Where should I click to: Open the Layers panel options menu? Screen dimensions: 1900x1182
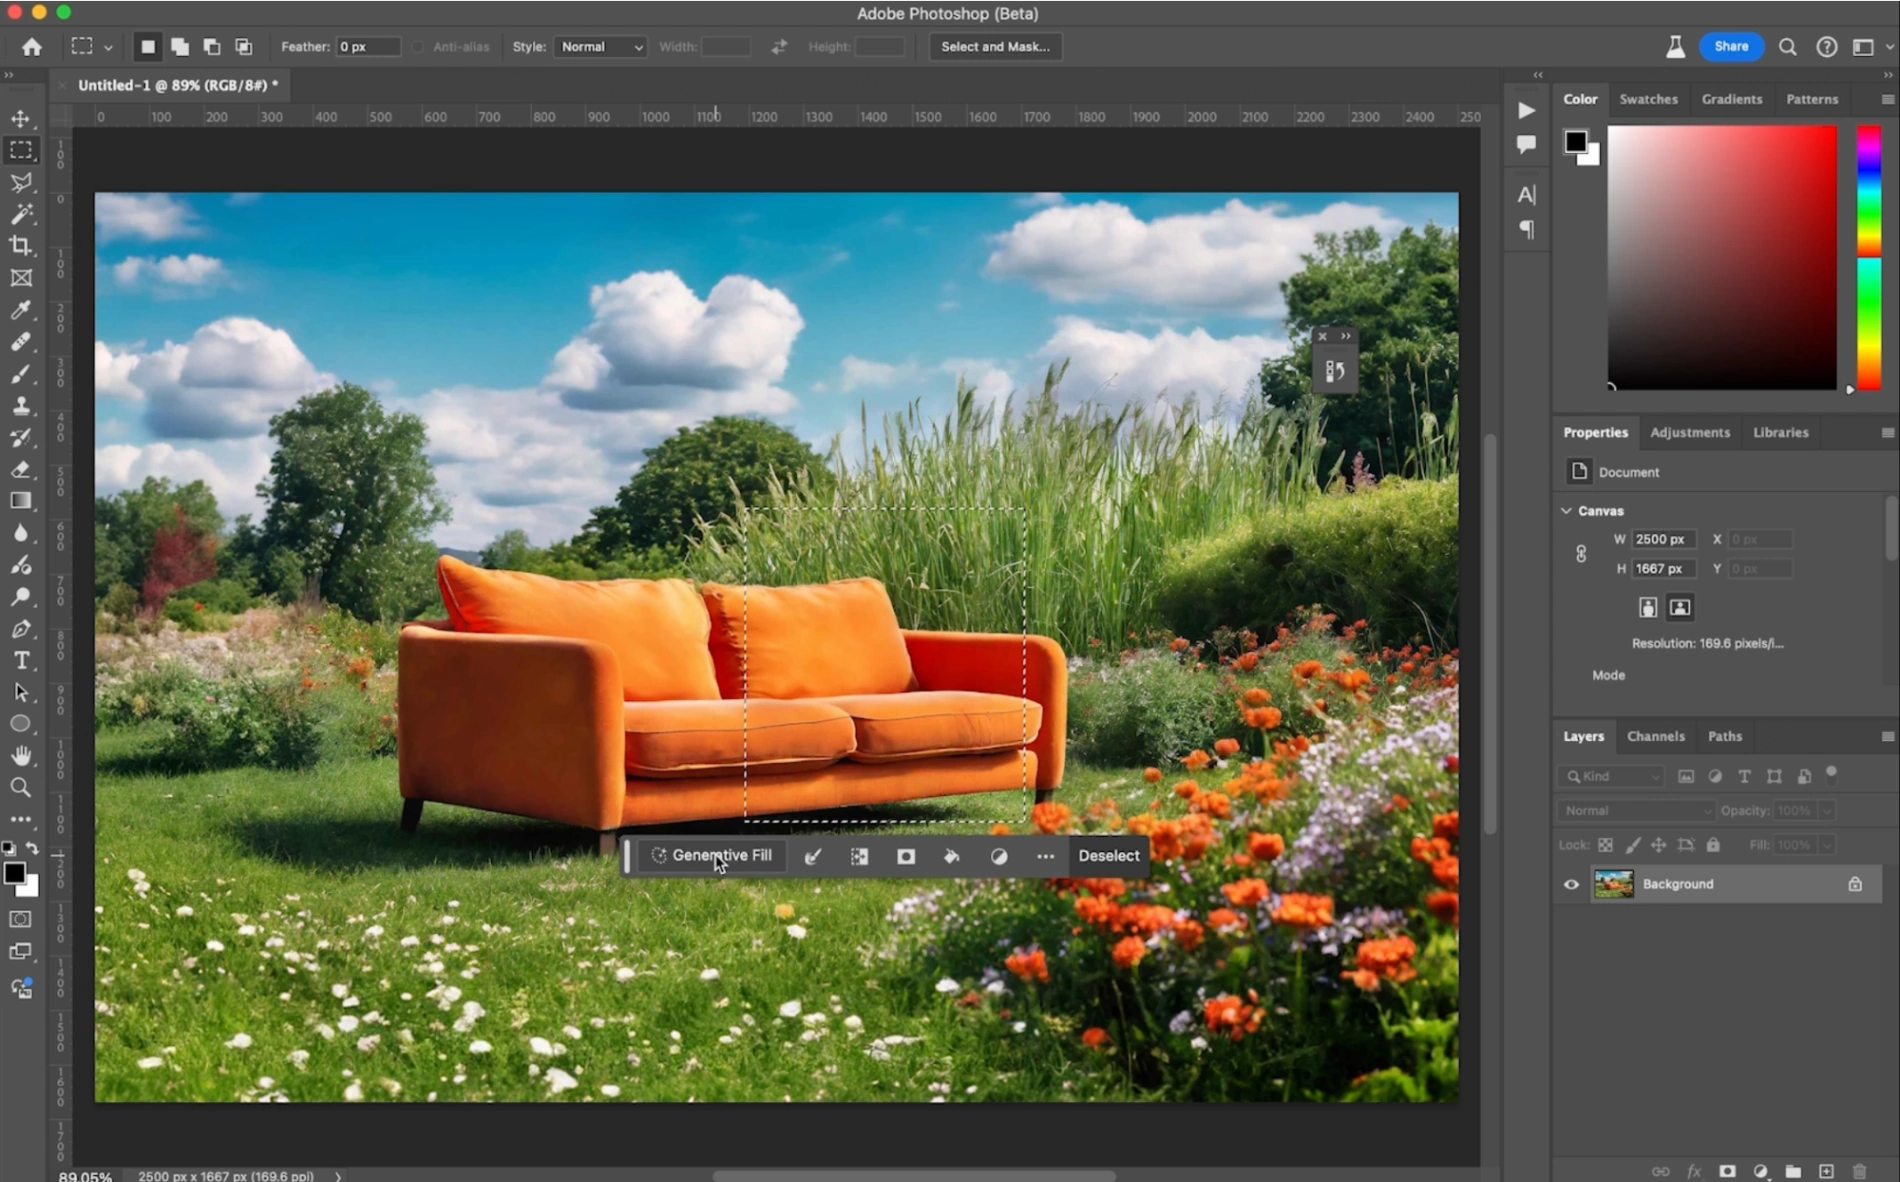click(1887, 737)
